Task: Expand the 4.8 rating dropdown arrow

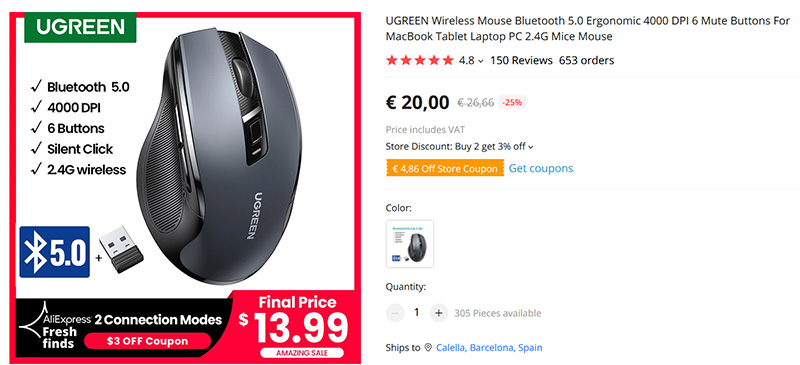Action: (480, 61)
